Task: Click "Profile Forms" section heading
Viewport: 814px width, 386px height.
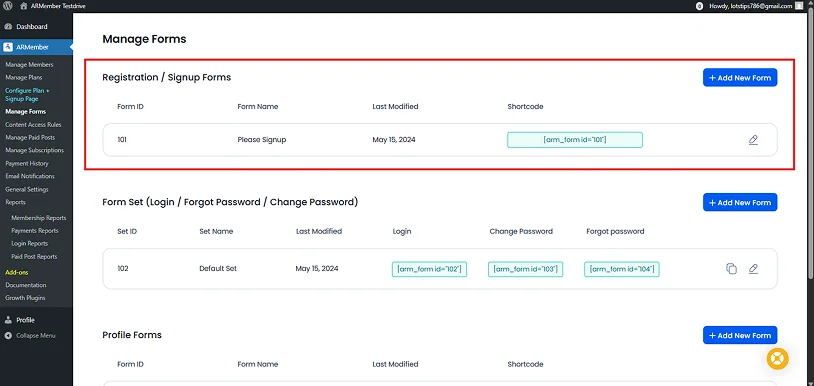Action: tap(132, 335)
